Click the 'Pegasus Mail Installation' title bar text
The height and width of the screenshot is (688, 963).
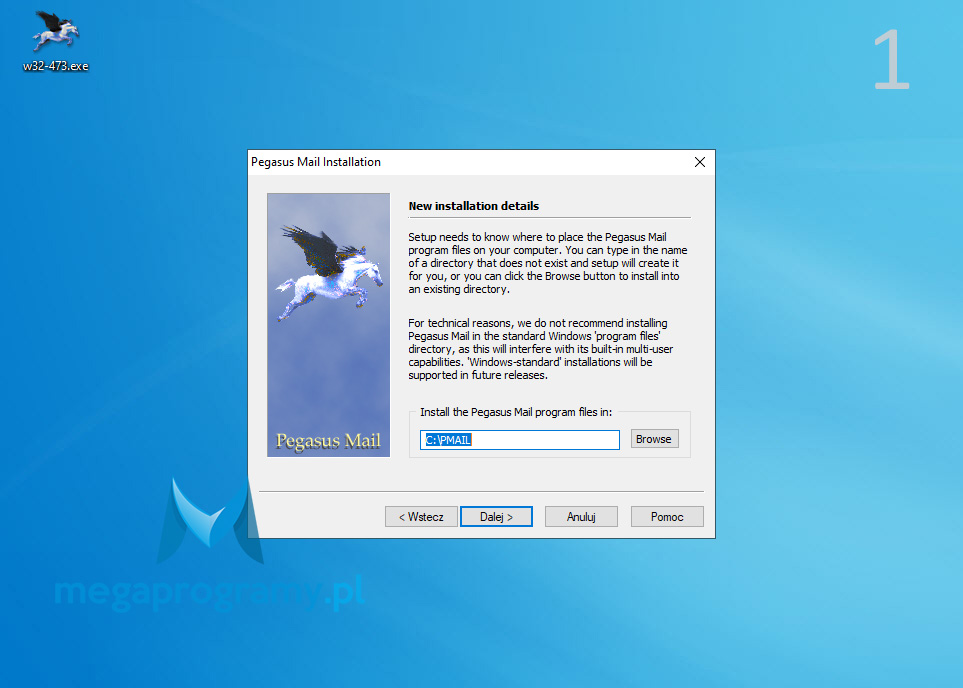click(316, 162)
